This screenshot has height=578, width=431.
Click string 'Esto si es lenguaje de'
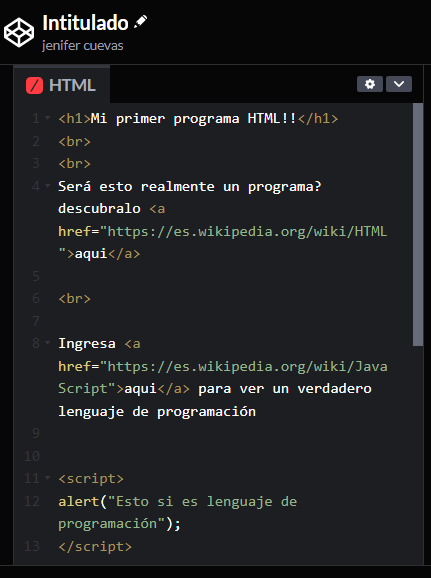[x=202, y=501]
